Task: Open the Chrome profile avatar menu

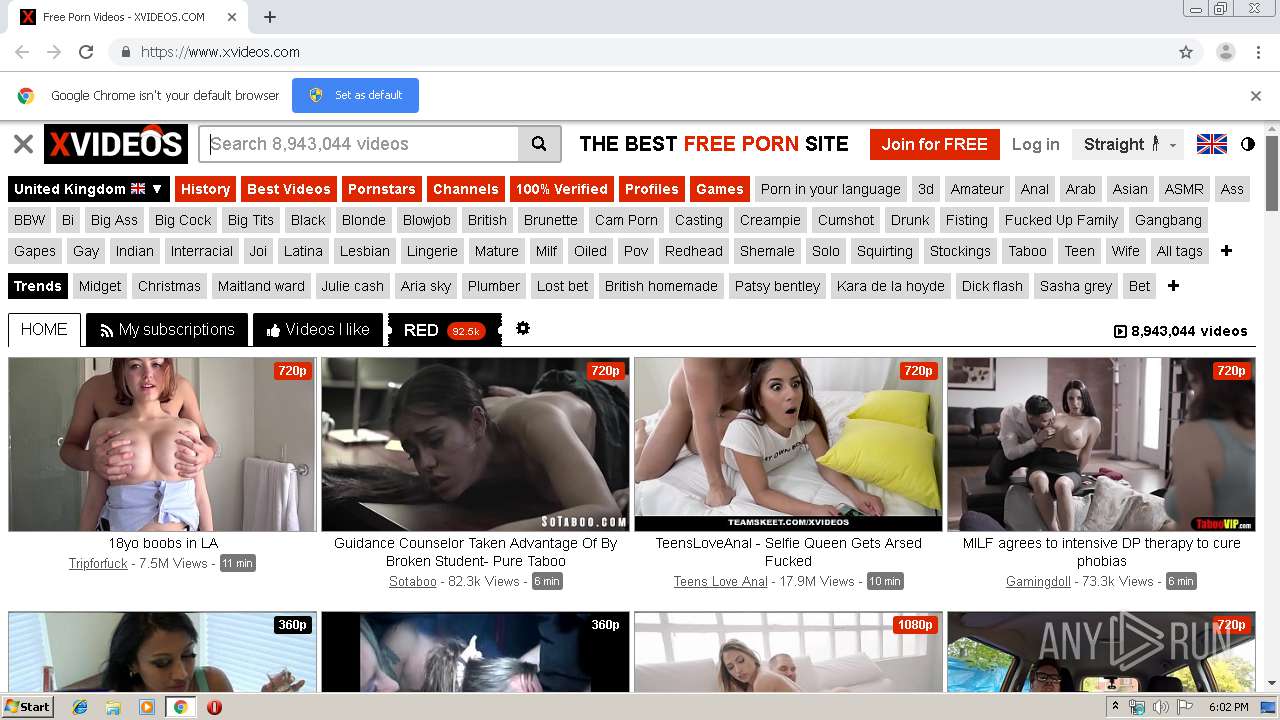Action: click(1225, 52)
